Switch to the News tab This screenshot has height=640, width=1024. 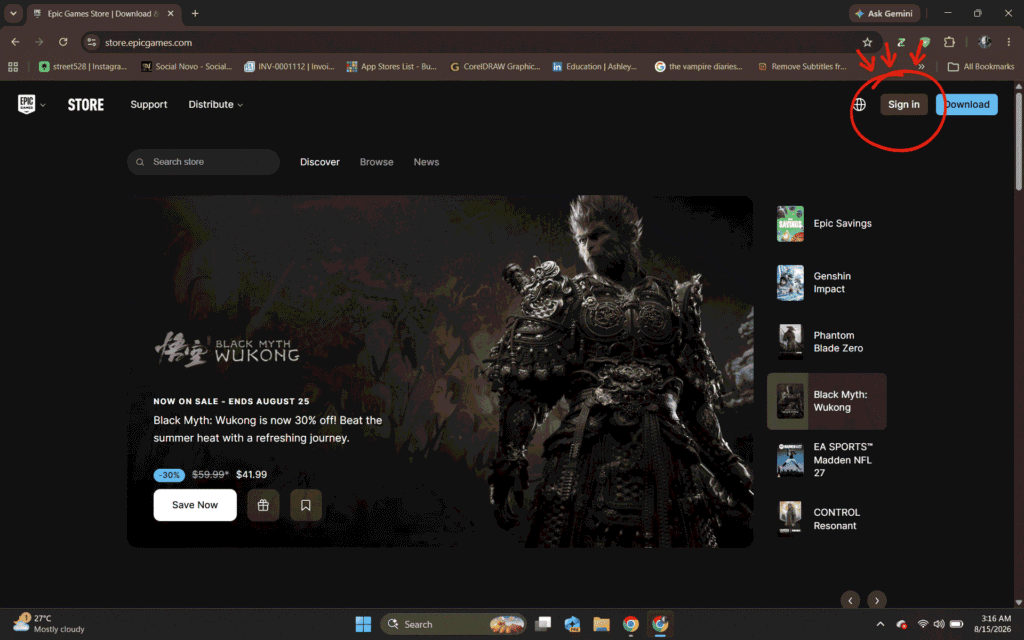[x=426, y=162]
